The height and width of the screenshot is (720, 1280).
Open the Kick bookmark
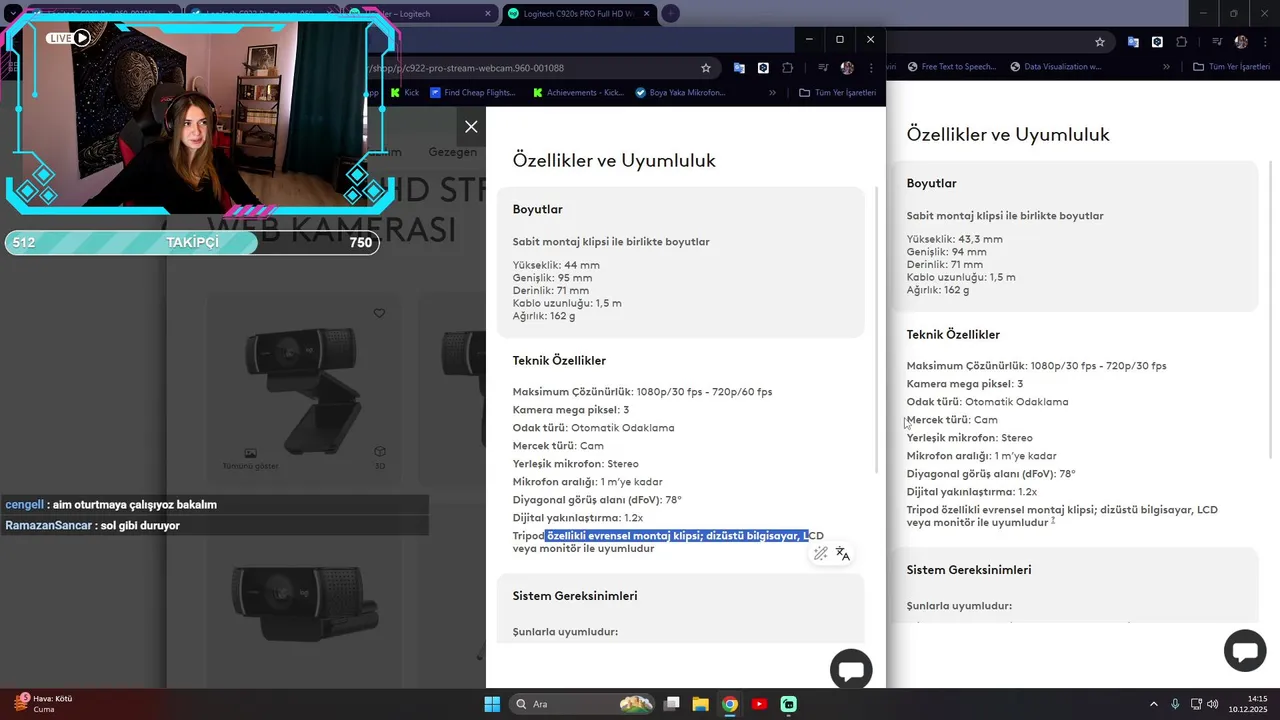(x=404, y=93)
